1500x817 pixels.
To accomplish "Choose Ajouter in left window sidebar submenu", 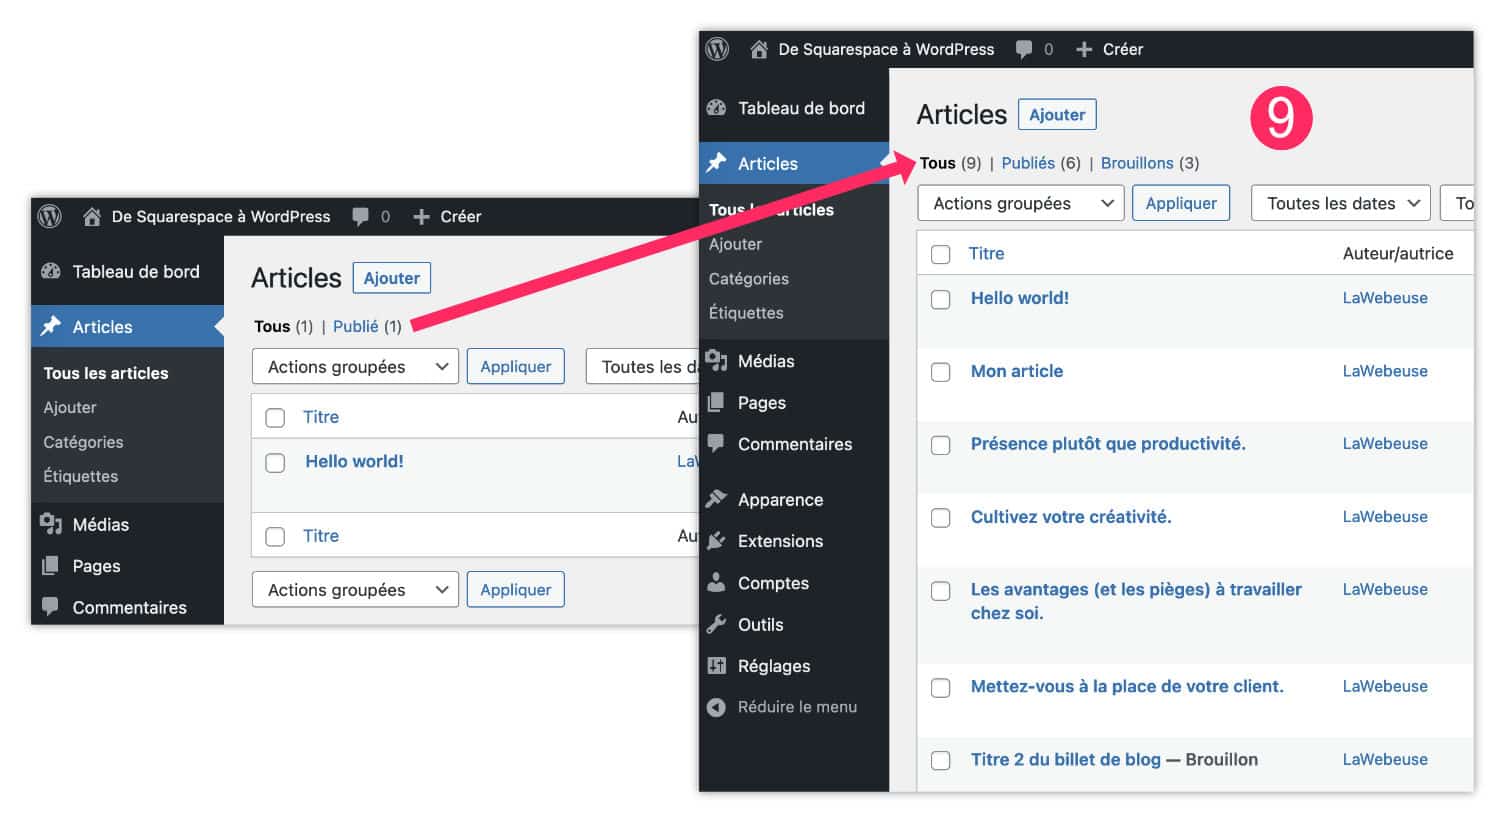I will [70, 407].
